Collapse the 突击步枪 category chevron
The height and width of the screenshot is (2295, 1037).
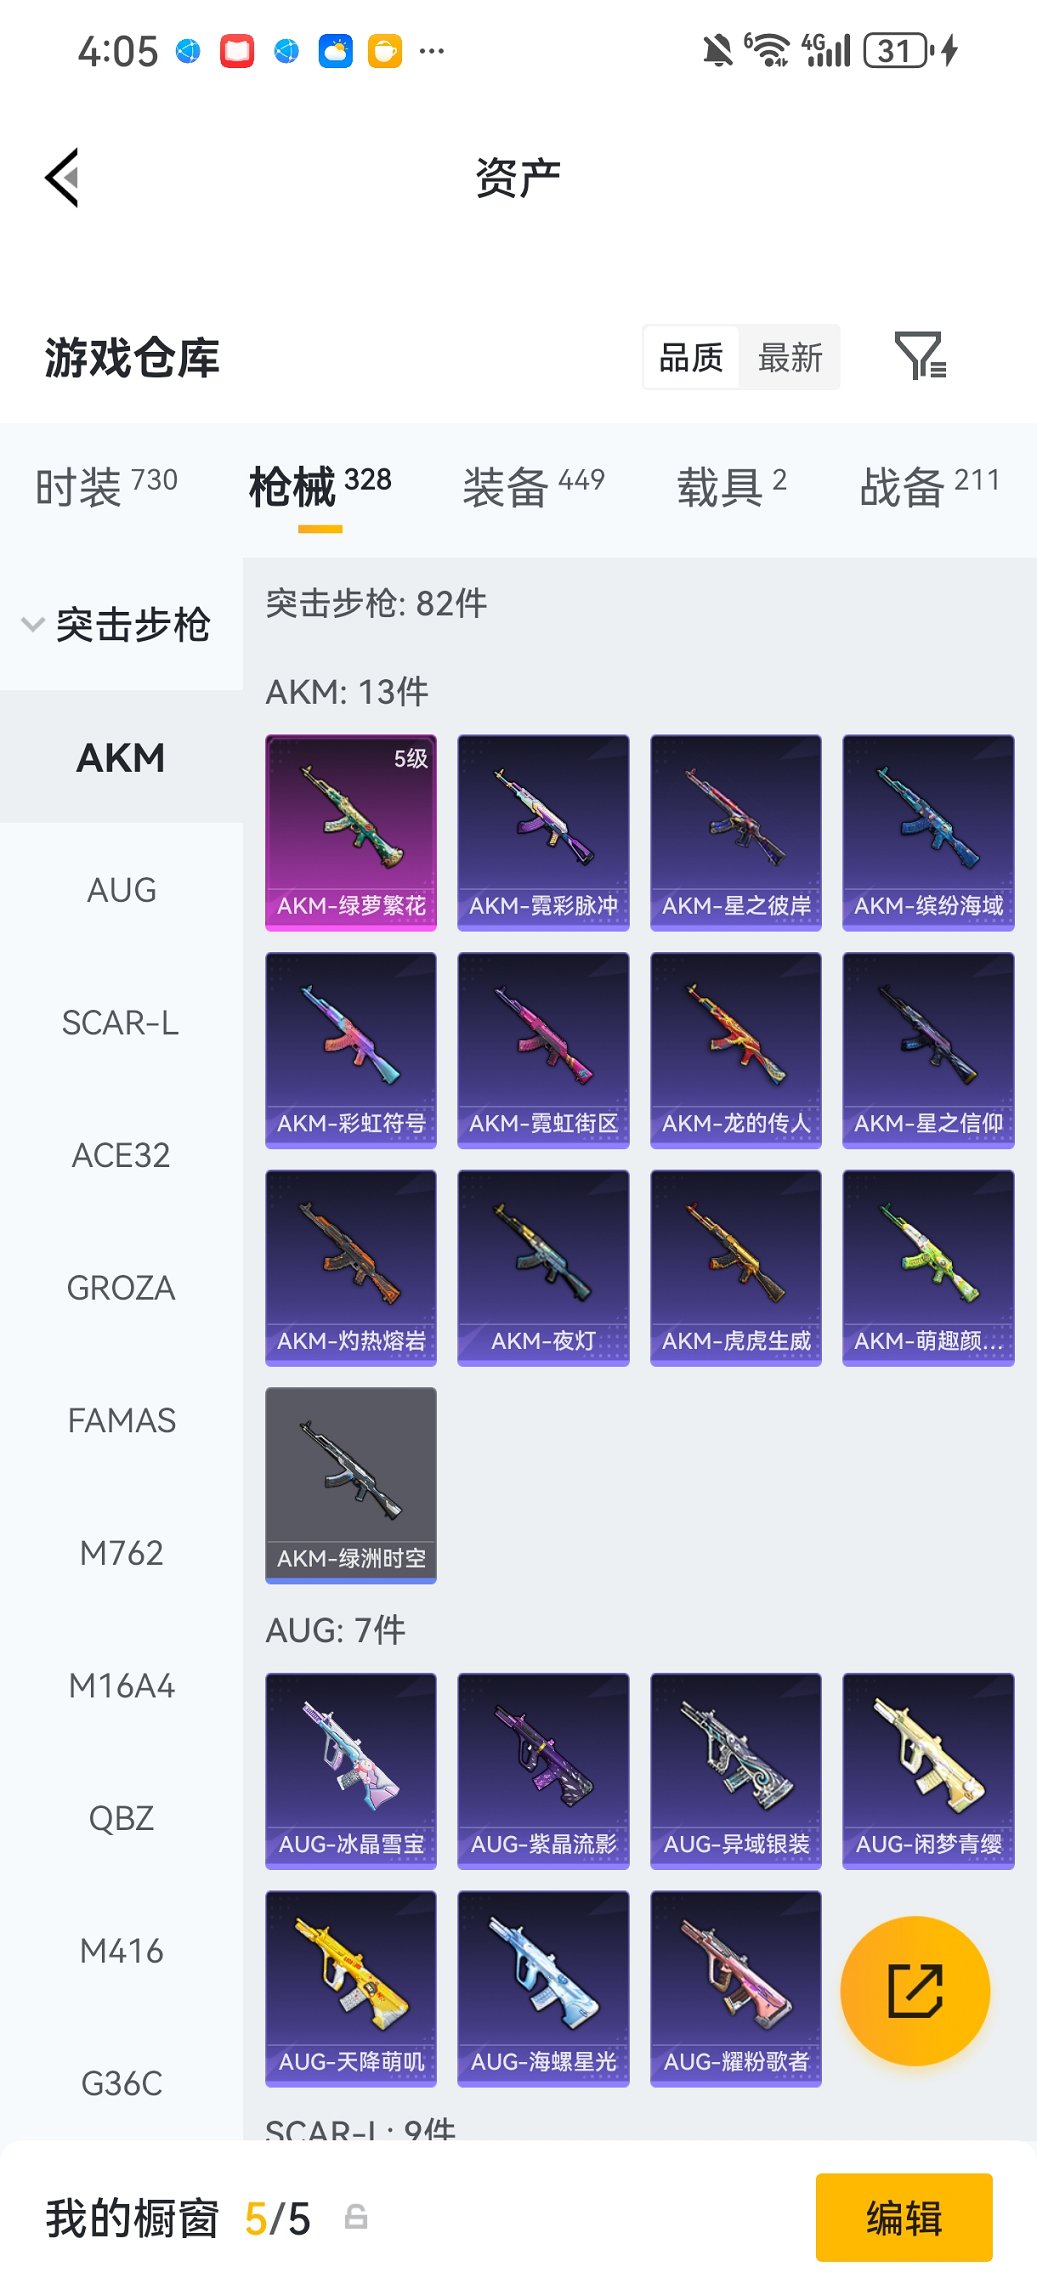33,625
